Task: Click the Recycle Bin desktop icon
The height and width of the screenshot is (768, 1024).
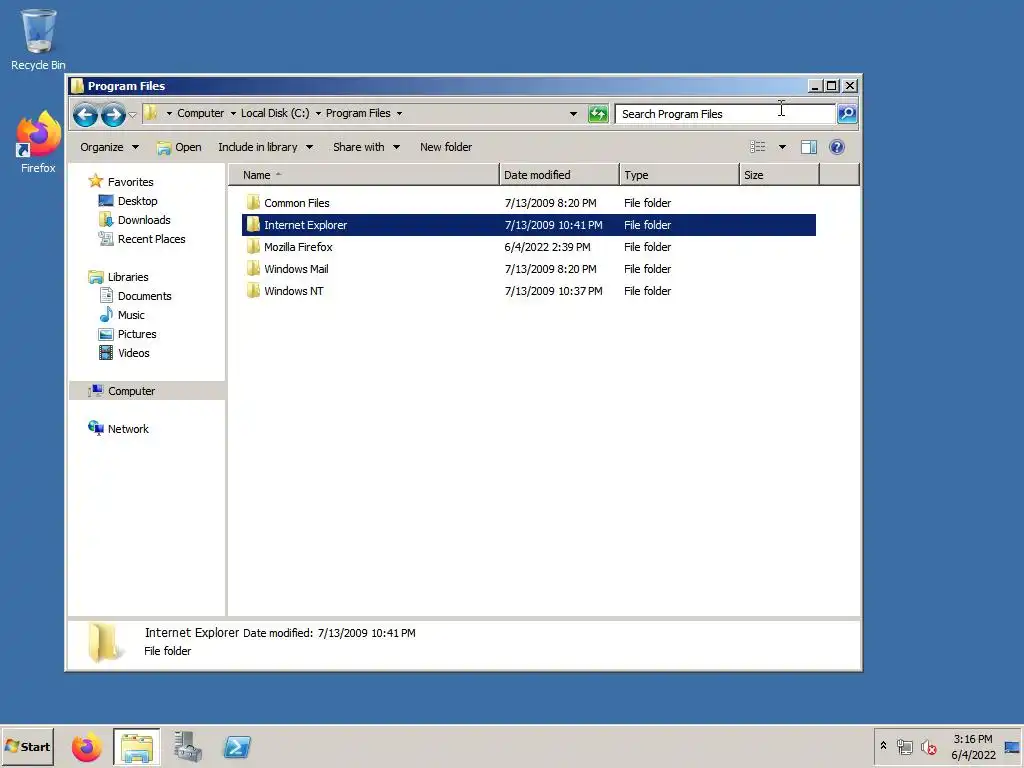Action: tap(38, 39)
